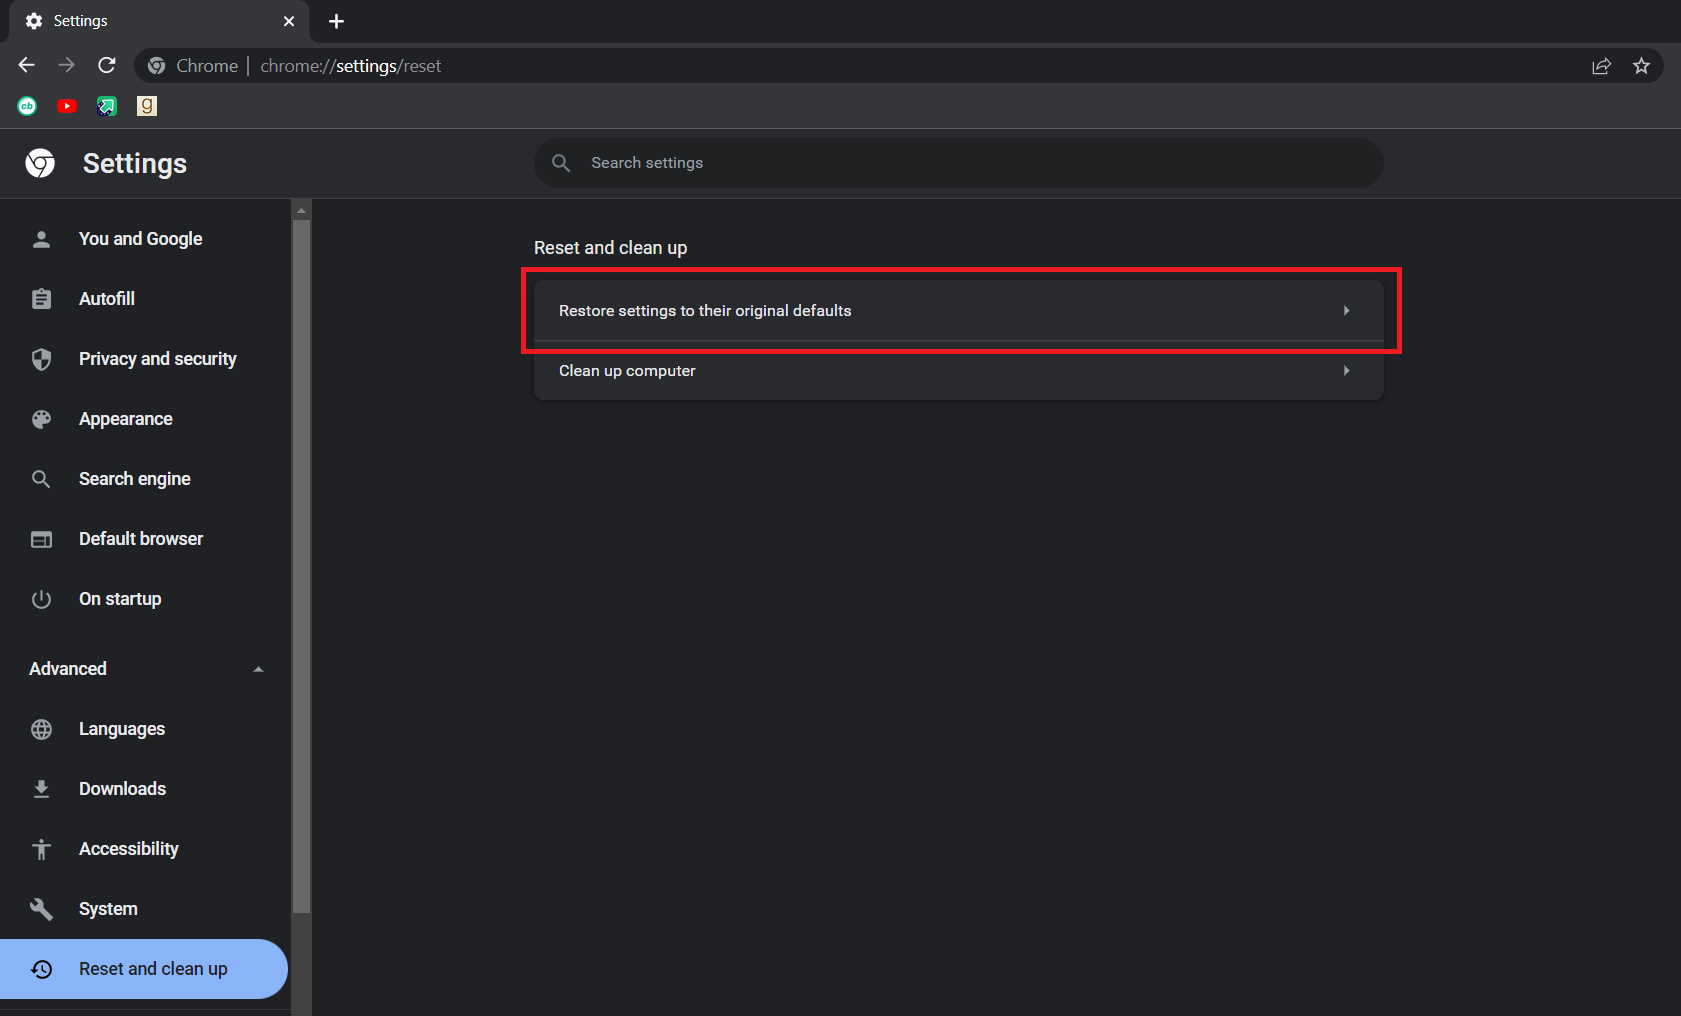1681x1016 pixels.
Task: Go to System settings
Action: click(144, 909)
